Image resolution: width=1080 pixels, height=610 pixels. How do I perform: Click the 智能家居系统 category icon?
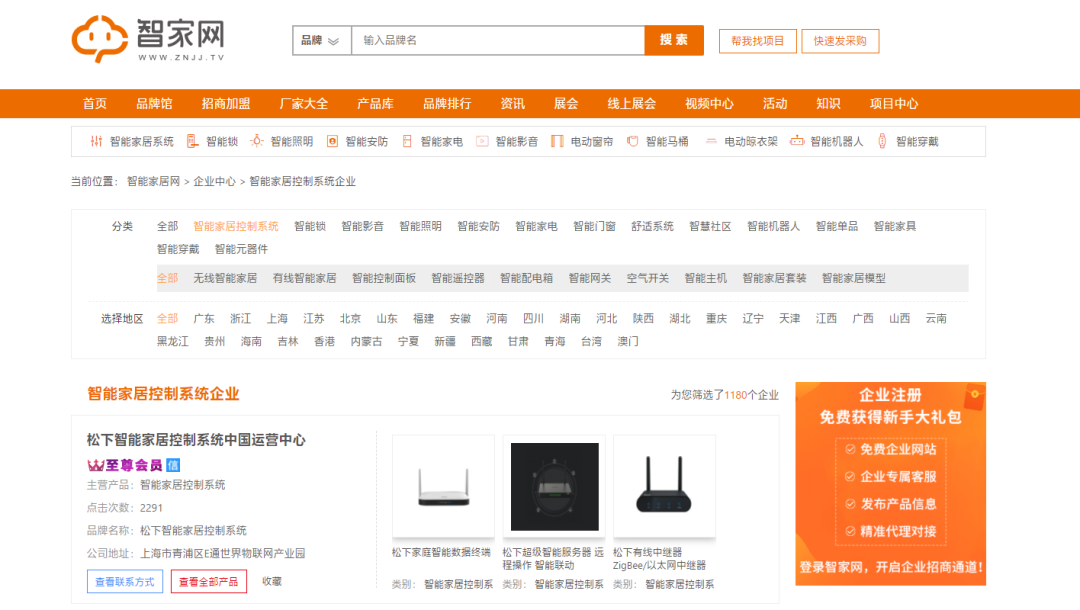(97, 142)
